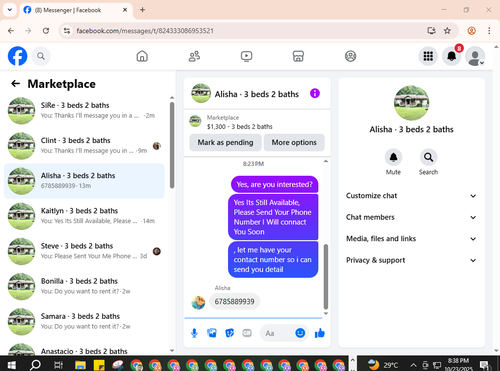Open the Video tab icon
Screen dimensions: 500x371
(x=246, y=56)
